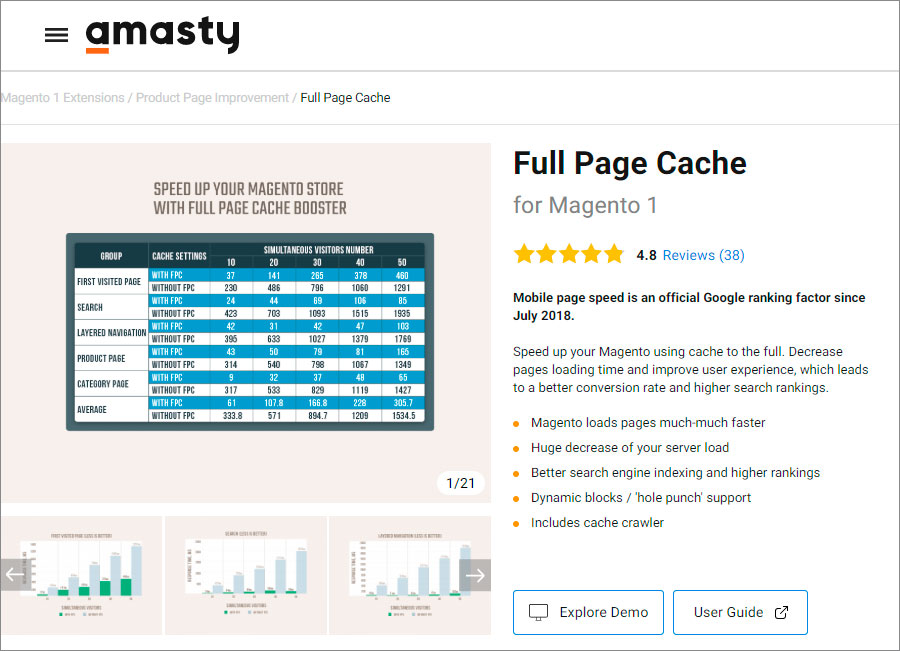Show next thumbnails with right arrow

pyautogui.click(x=475, y=575)
